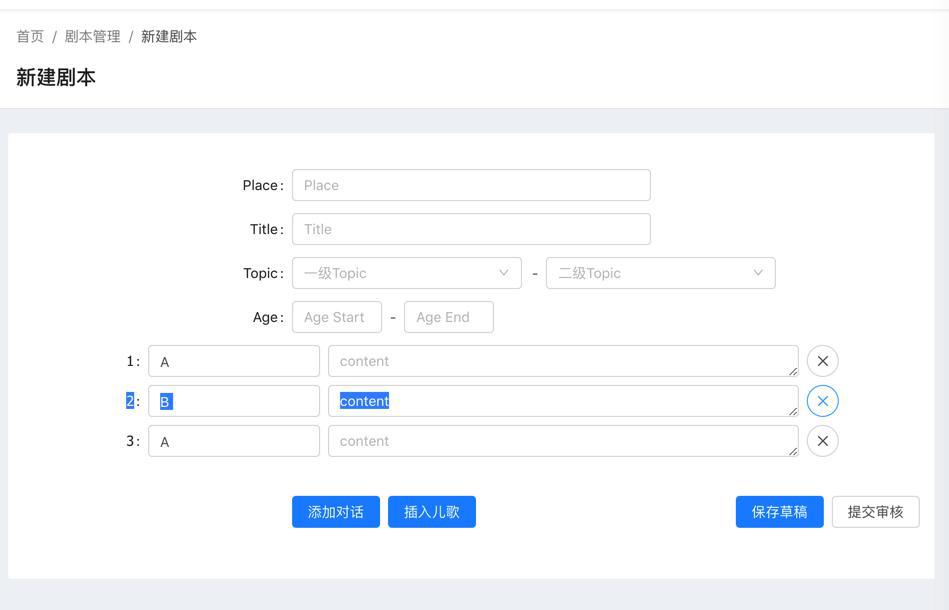Delete dialogue row 2 using blue X
Screen dimensions: 949x610
click(822, 401)
